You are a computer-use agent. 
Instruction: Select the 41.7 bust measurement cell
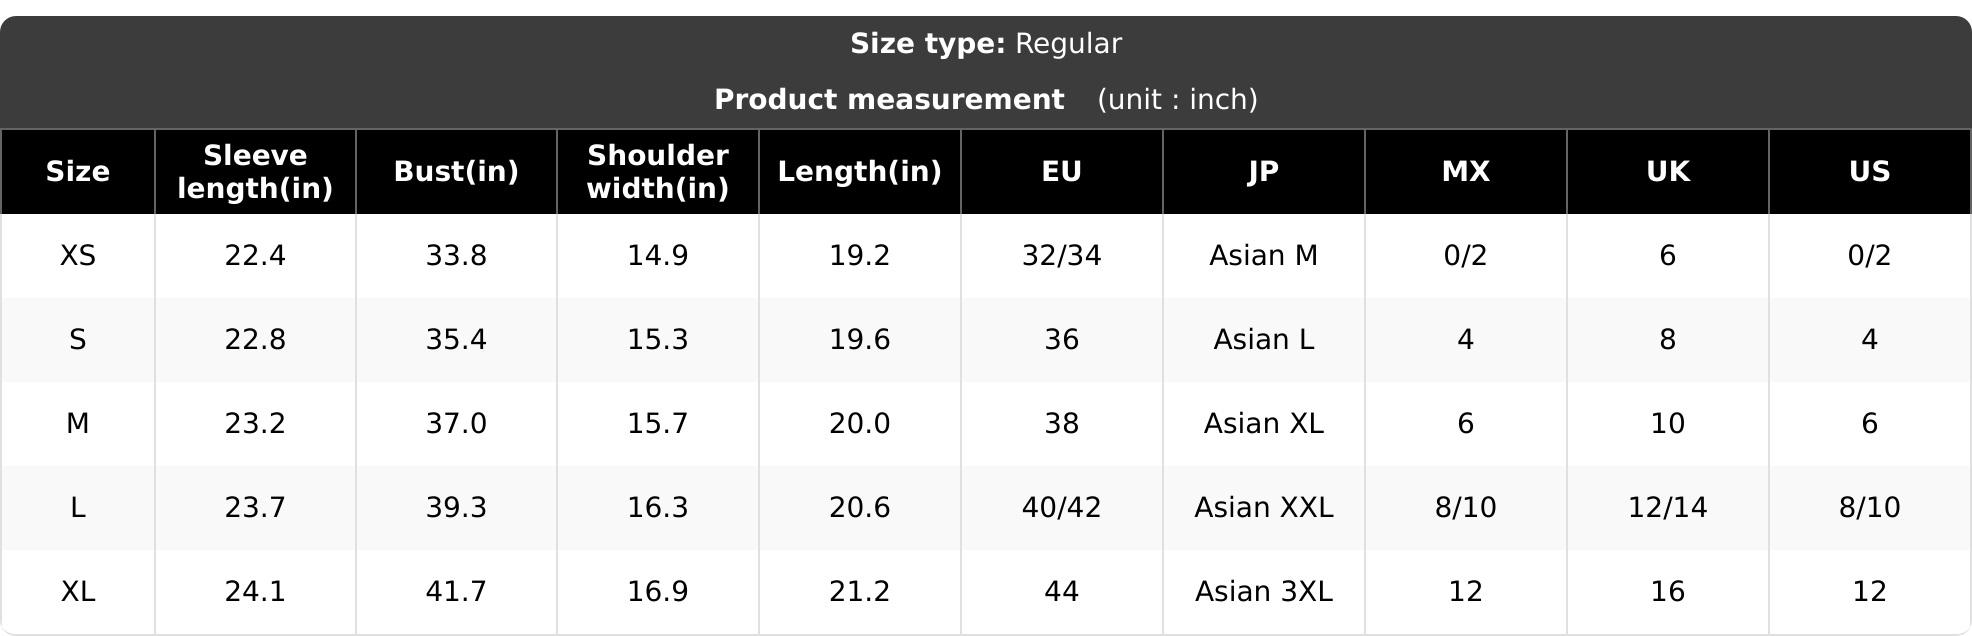[456, 592]
